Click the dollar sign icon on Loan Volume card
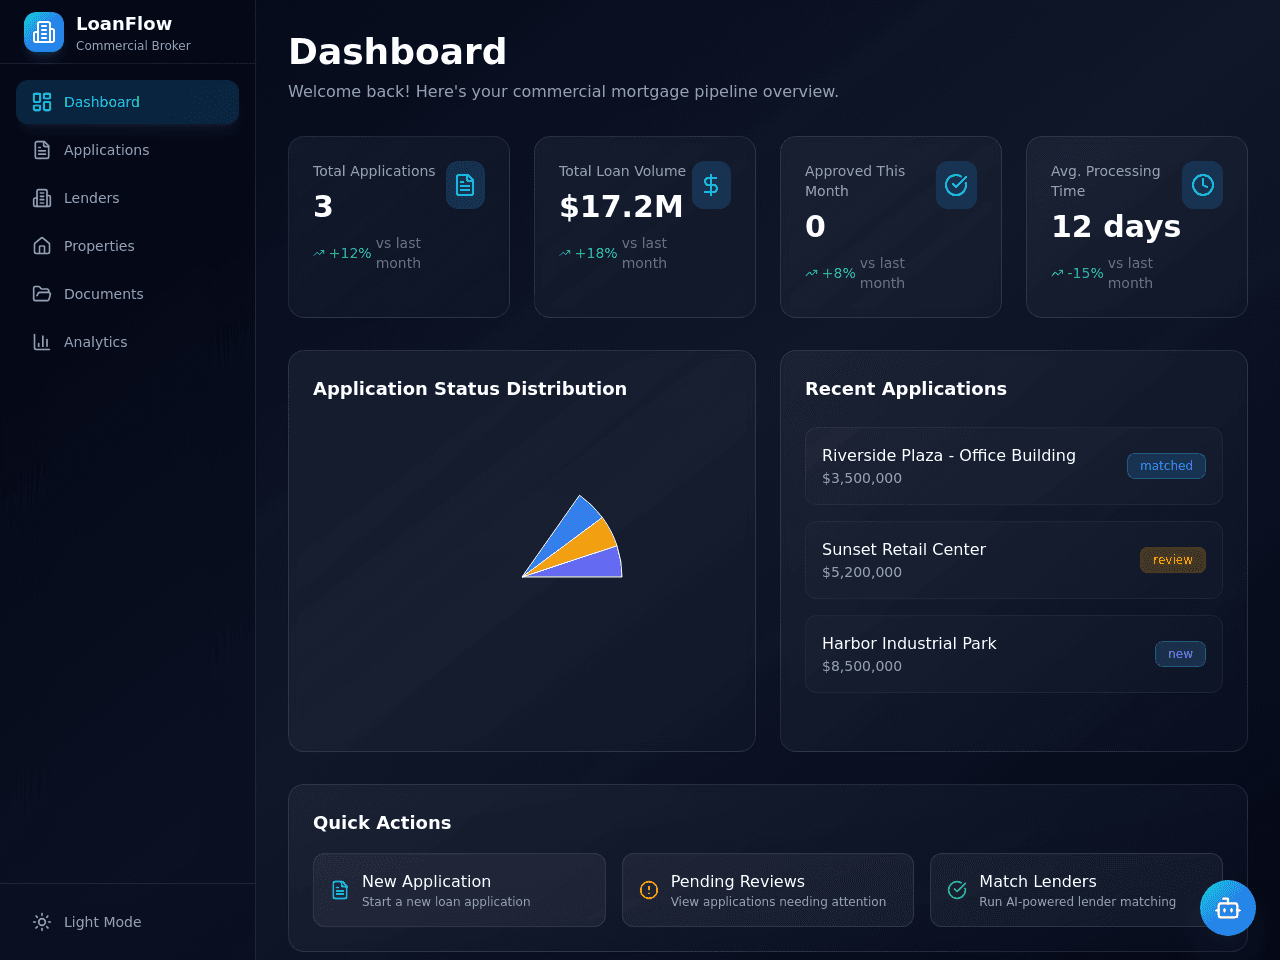This screenshot has width=1280, height=960. click(711, 185)
